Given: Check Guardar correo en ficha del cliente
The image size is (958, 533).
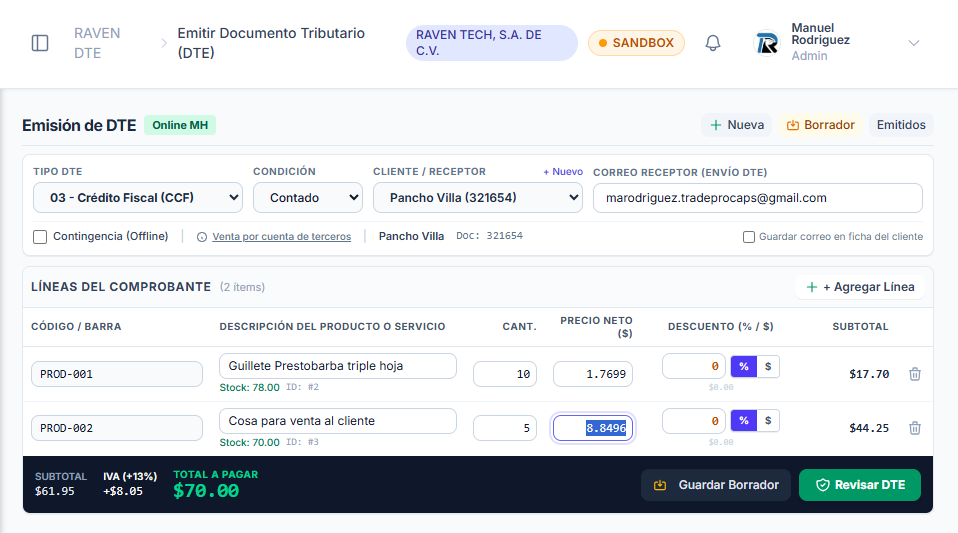Looking at the screenshot, I should tap(748, 237).
